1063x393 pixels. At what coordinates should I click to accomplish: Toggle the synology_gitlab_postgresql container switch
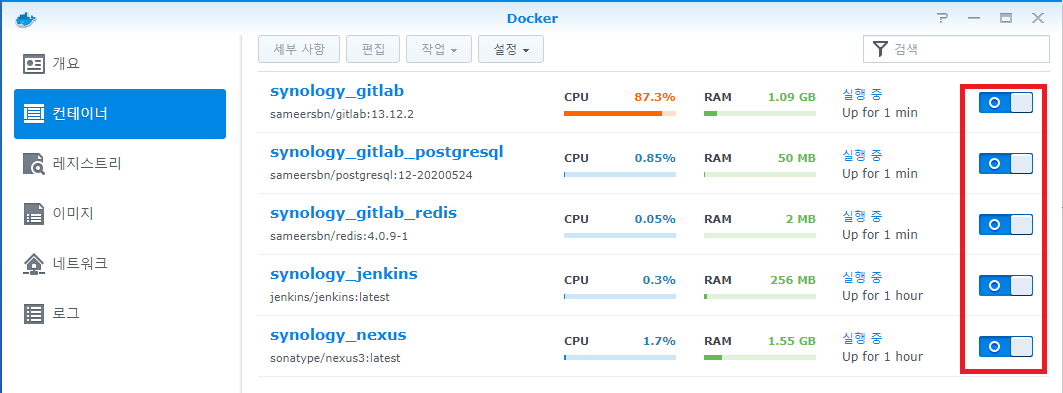(1005, 163)
